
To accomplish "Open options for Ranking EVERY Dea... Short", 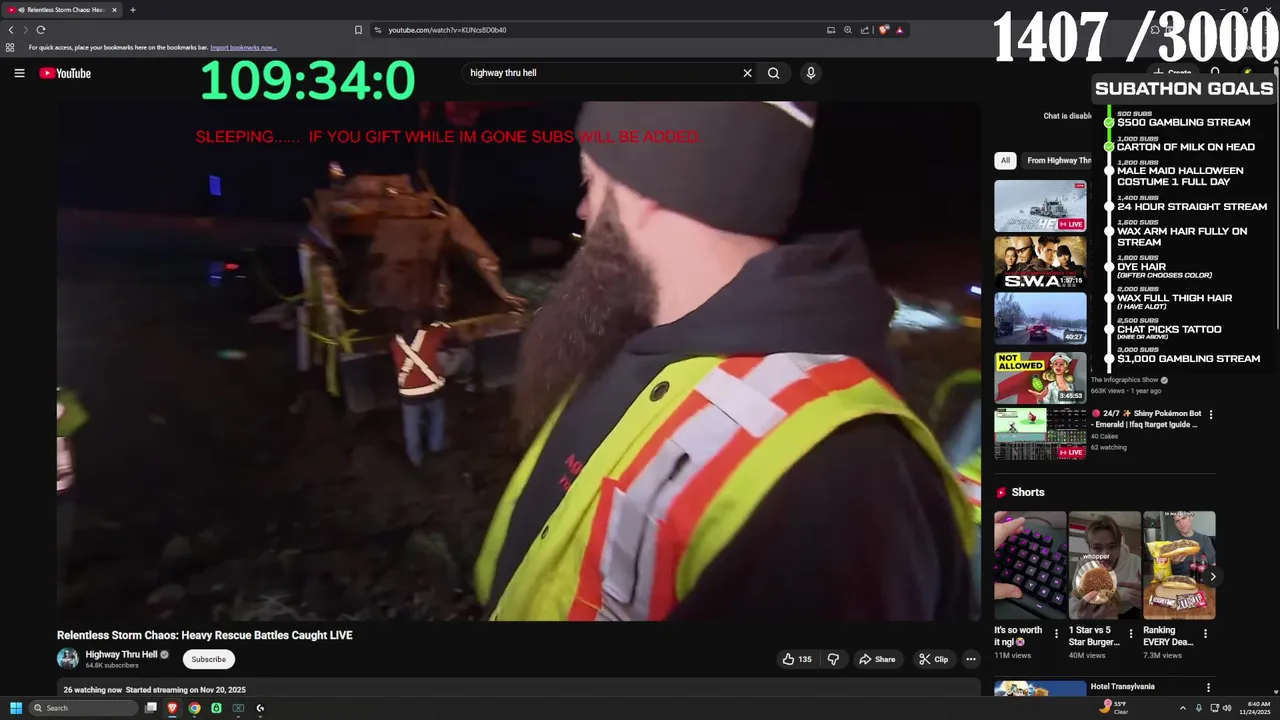I will [x=1205, y=634].
